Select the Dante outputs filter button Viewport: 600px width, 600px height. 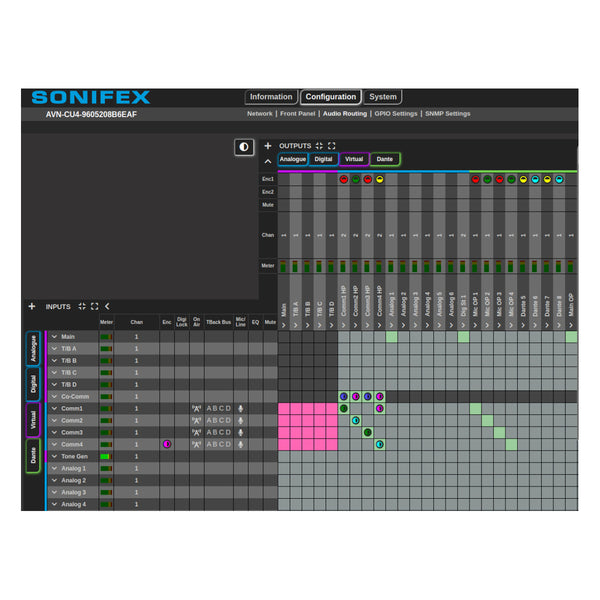point(385,159)
